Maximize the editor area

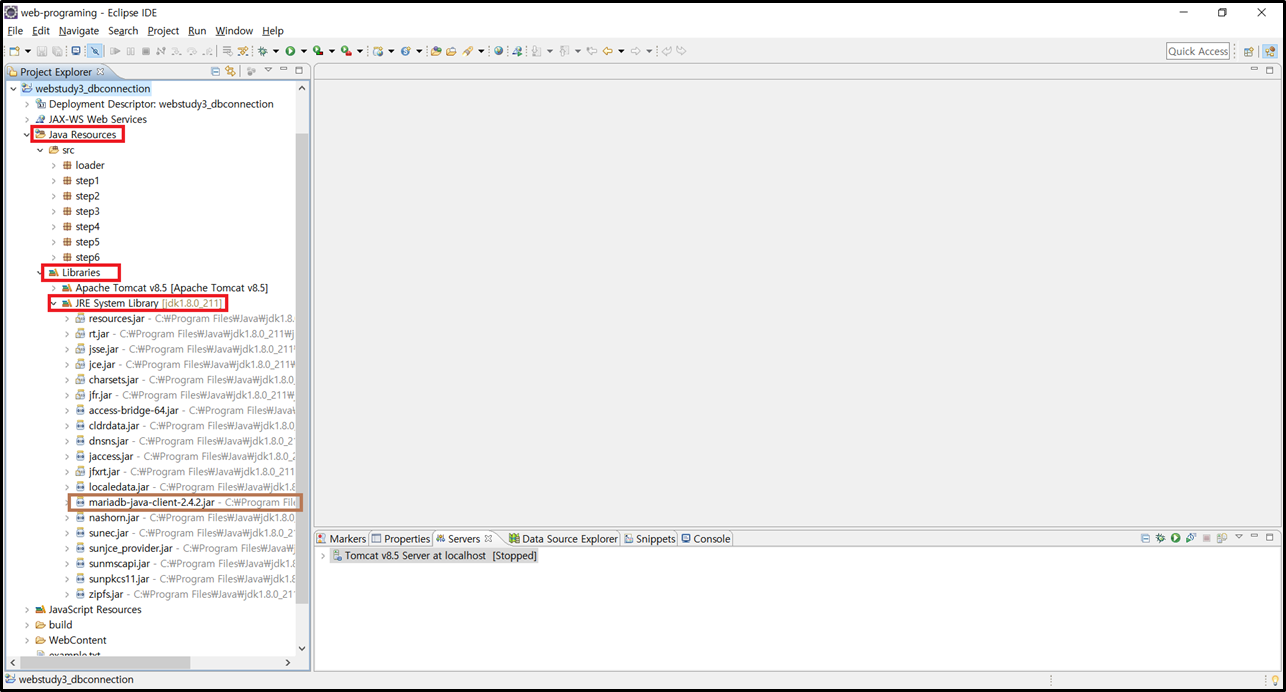point(1270,70)
